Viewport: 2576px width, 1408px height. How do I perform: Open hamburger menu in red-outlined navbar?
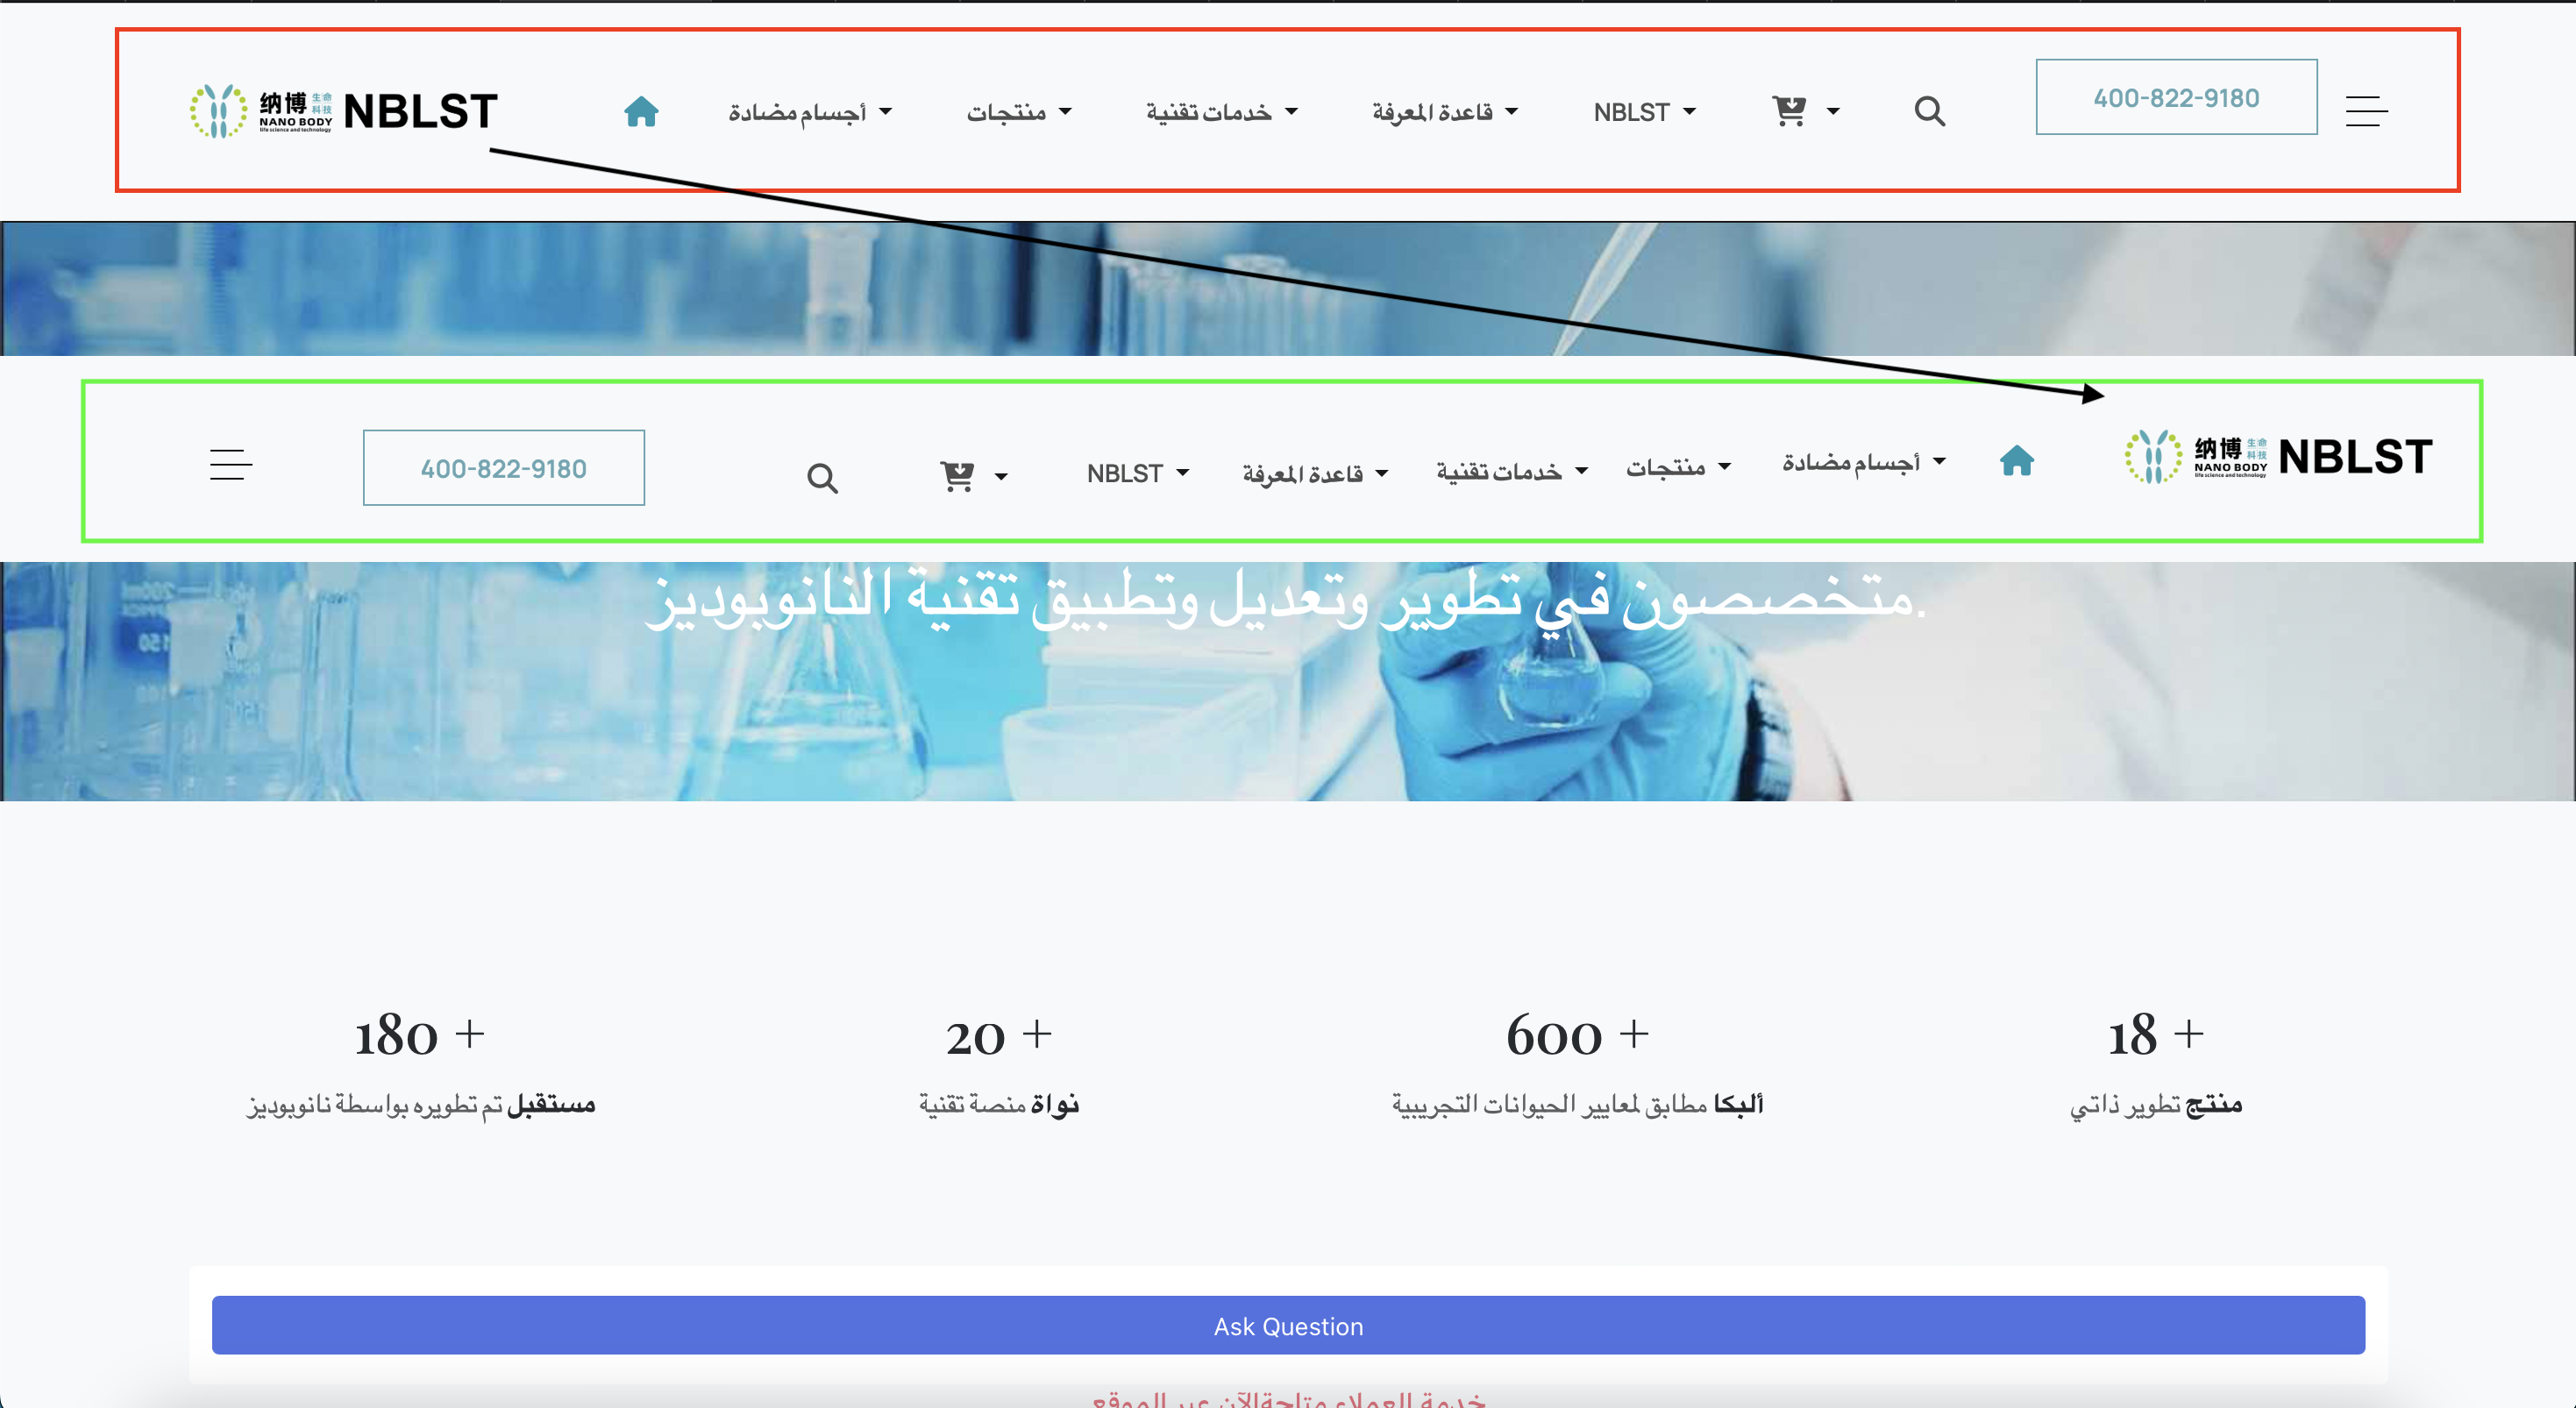[x=2366, y=111]
